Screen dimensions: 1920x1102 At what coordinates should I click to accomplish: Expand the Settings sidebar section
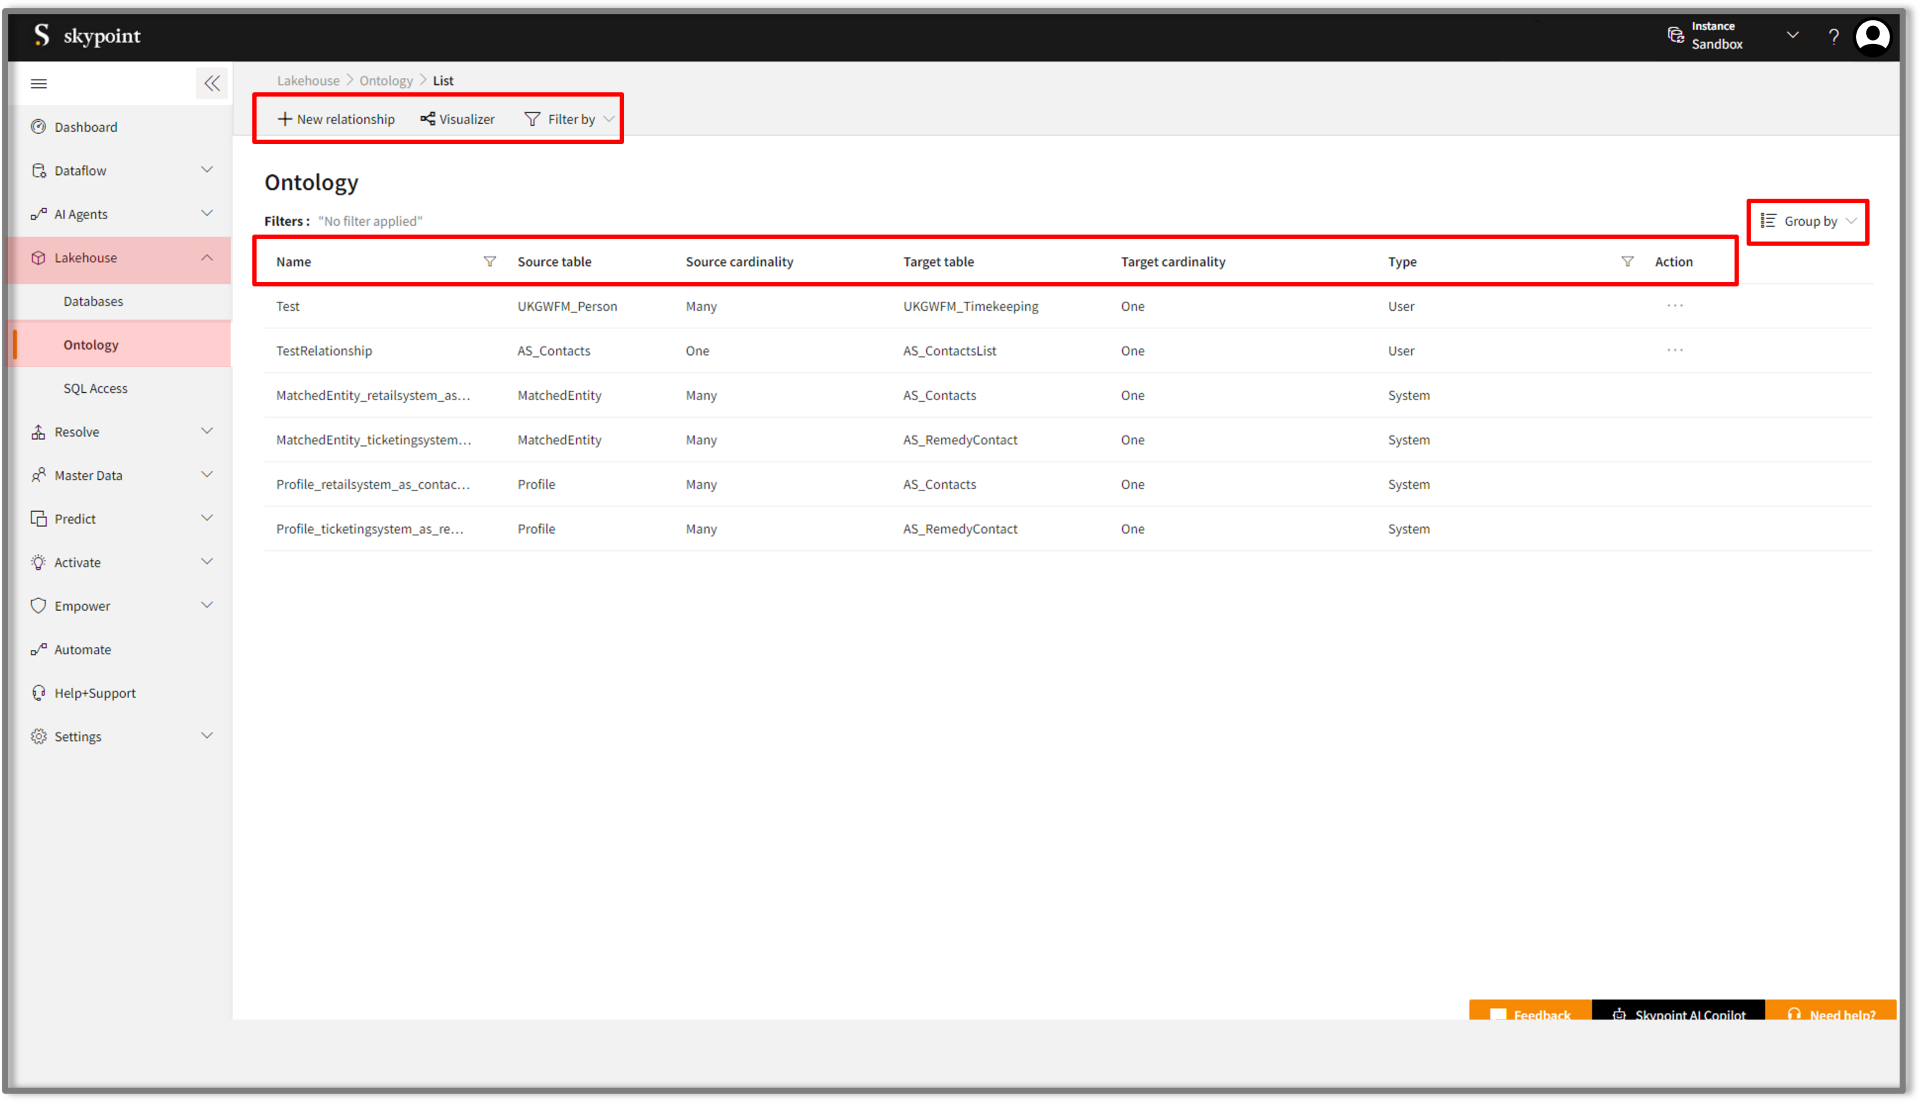tap(207, 736)
